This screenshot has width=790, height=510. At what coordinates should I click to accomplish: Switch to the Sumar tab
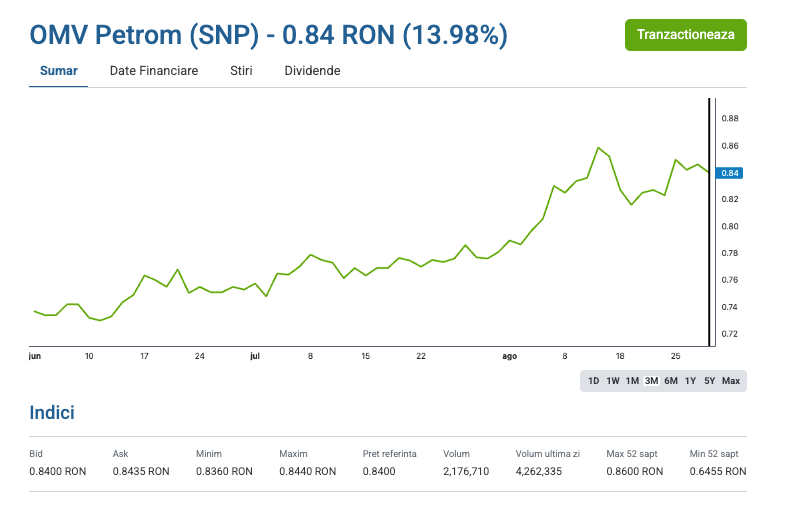click(58, 71)
